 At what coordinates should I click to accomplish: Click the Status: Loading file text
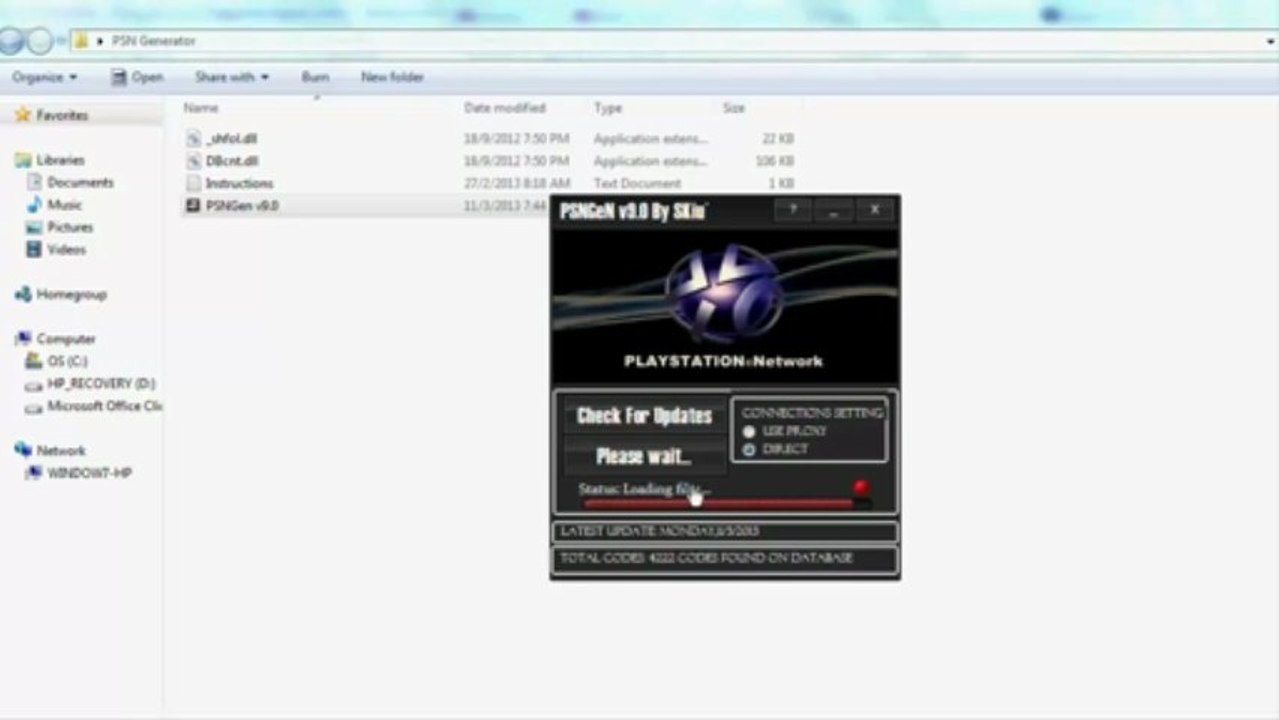[644, 489]
